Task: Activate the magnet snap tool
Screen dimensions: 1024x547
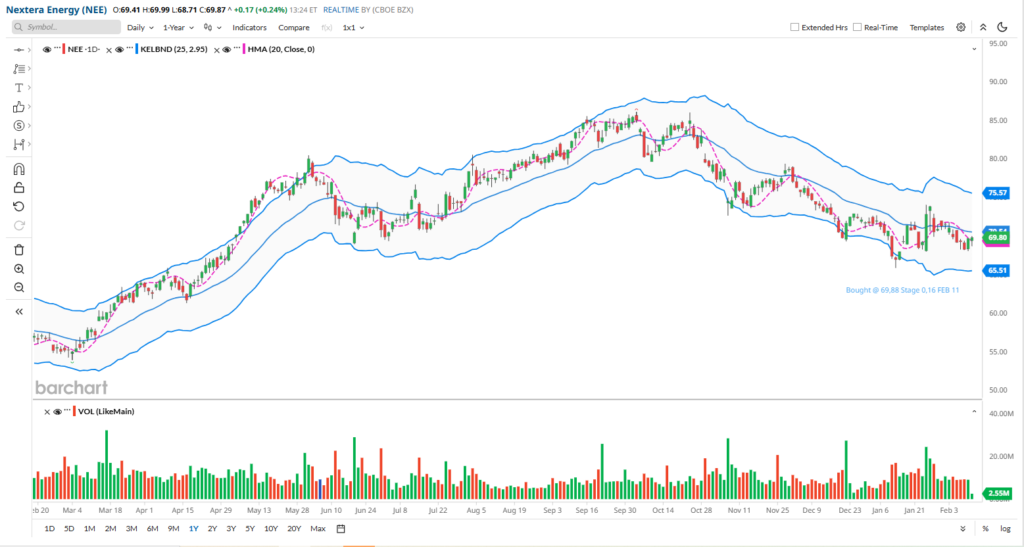Action: coord(18,169)
